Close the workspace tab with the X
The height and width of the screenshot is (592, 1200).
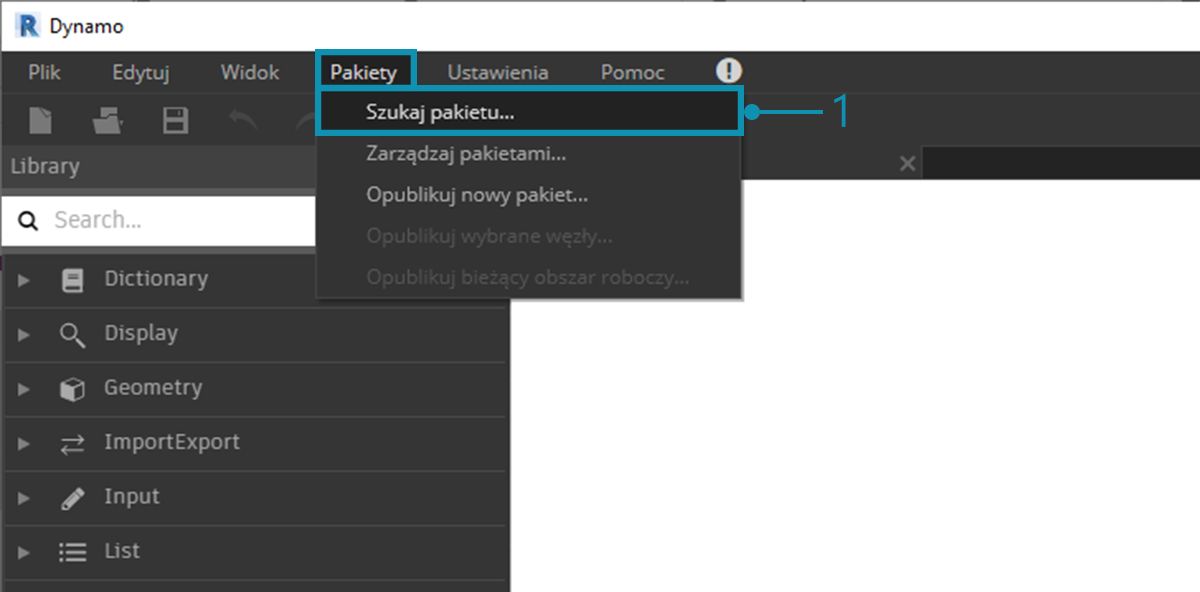click(907, 163)
